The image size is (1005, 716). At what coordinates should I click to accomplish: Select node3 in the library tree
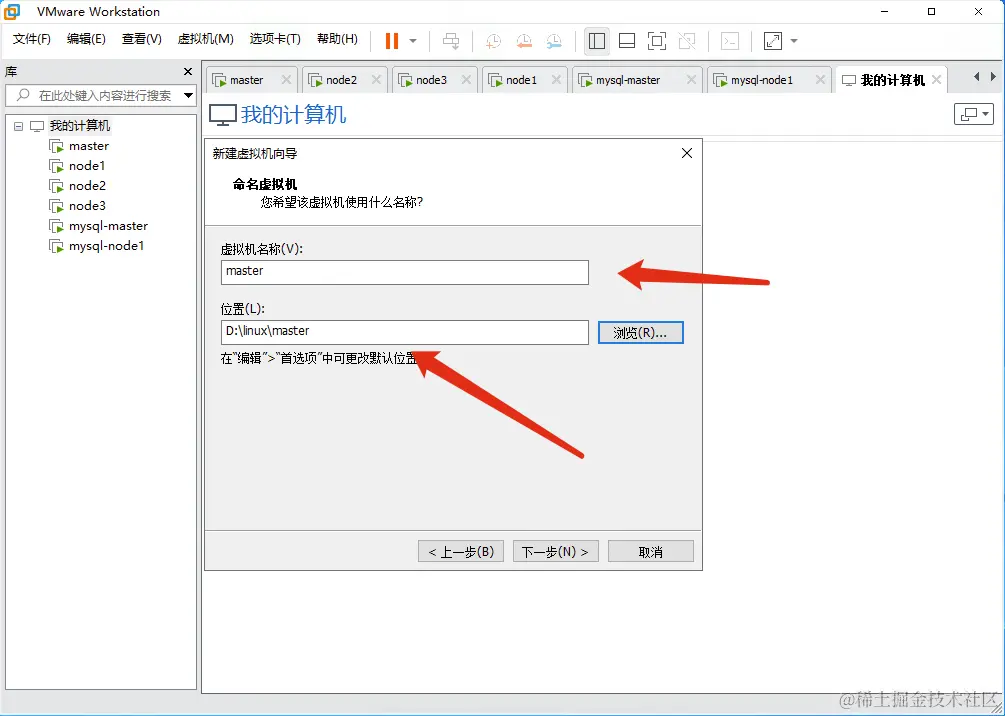(x=87, y=206)
